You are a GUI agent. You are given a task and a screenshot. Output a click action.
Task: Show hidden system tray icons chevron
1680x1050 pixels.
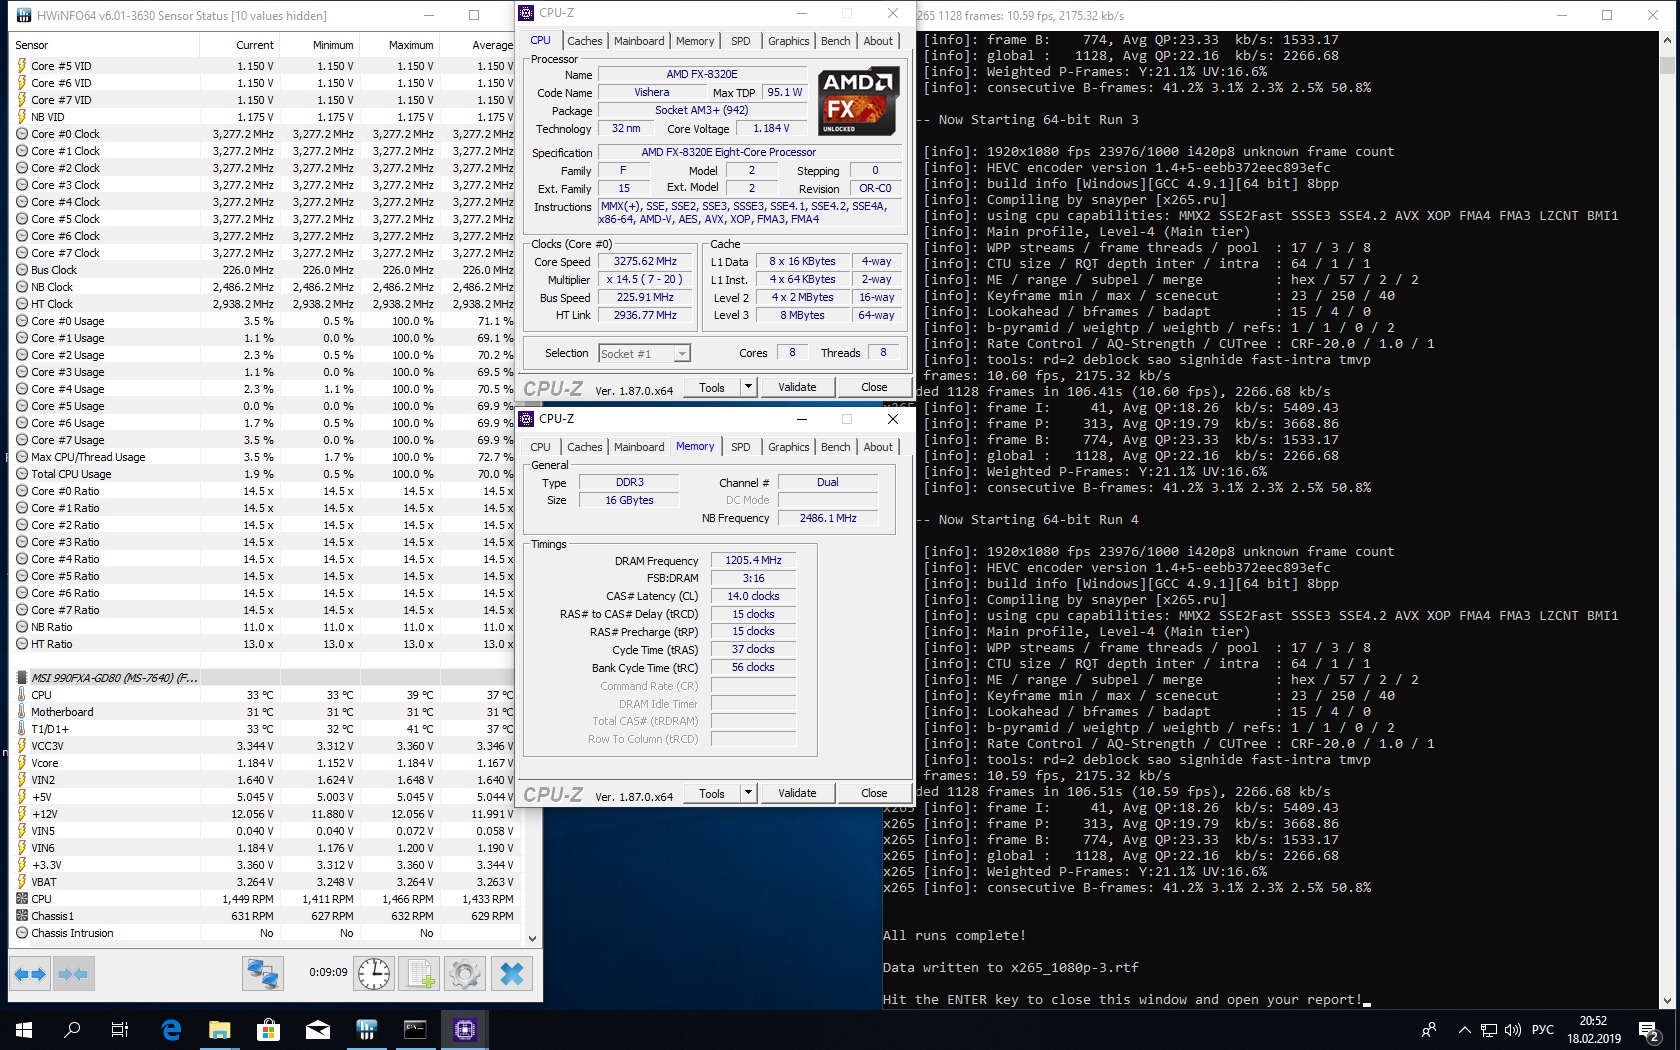point(1464,1030)
